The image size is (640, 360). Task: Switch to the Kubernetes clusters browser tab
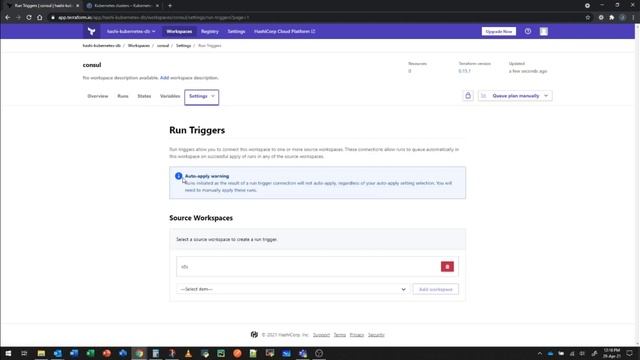tap(122, 6)
